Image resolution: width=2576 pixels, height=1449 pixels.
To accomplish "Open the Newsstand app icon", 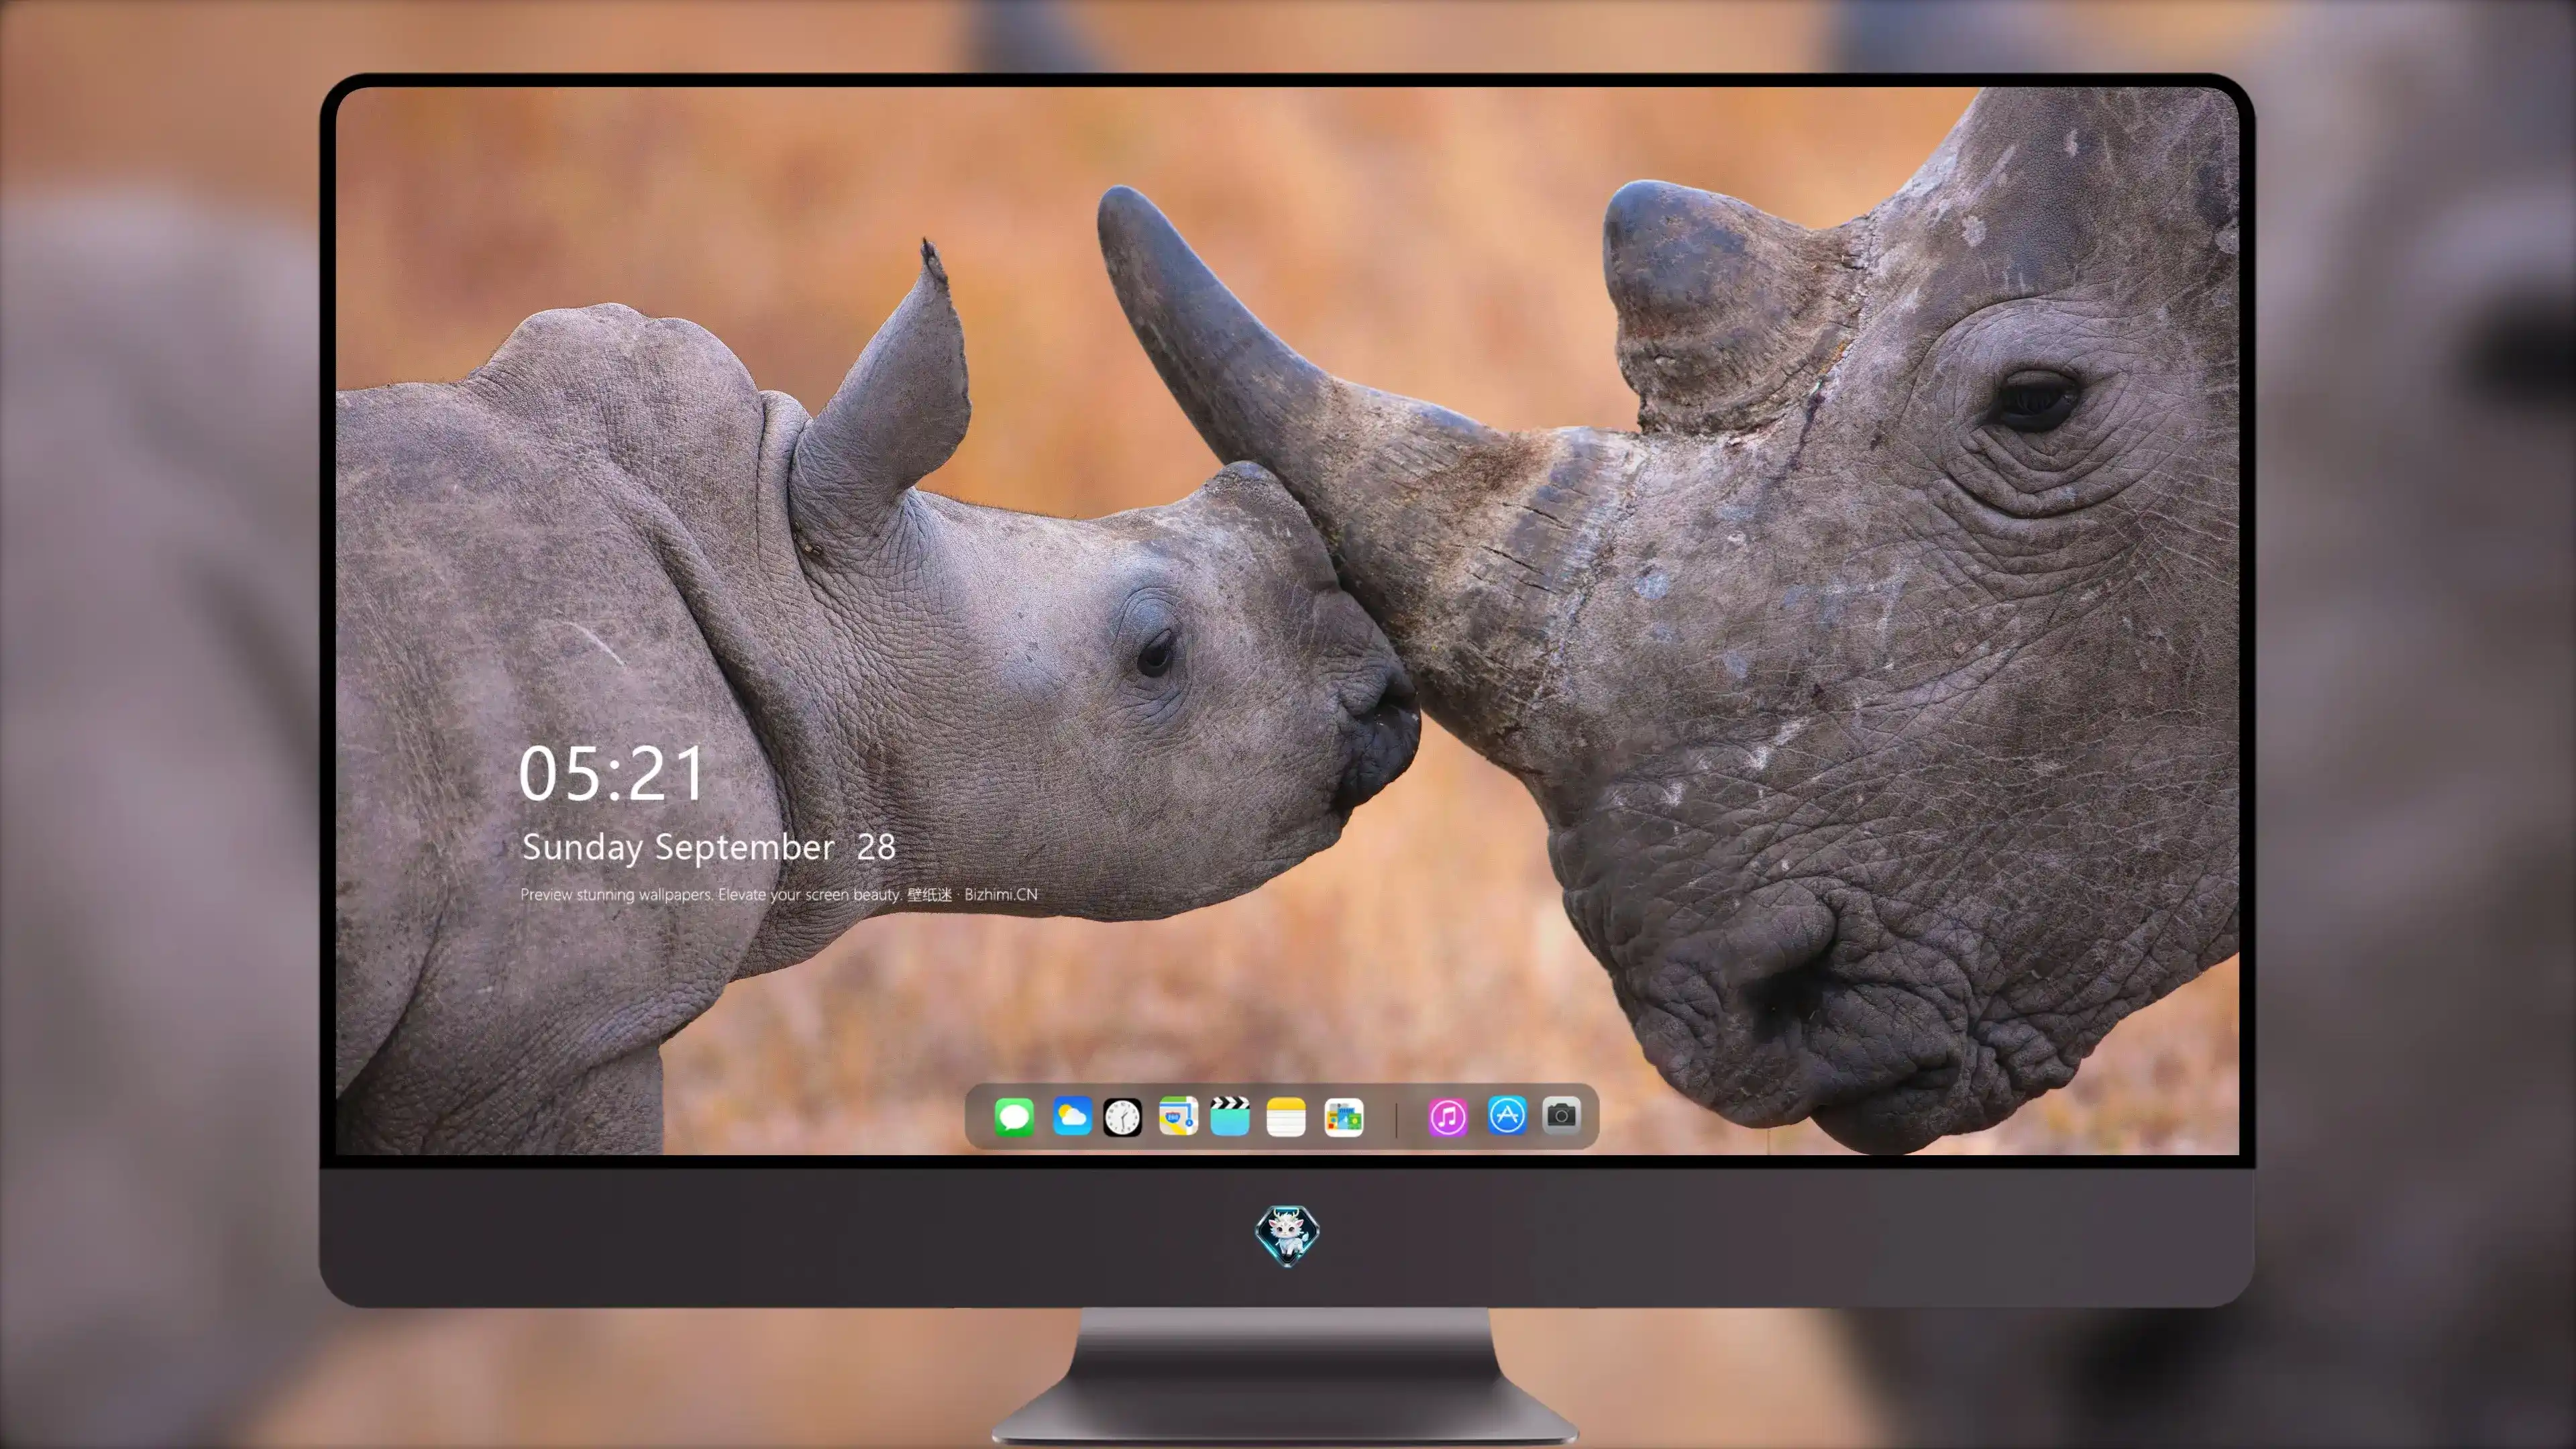I will [1343, 1116].
